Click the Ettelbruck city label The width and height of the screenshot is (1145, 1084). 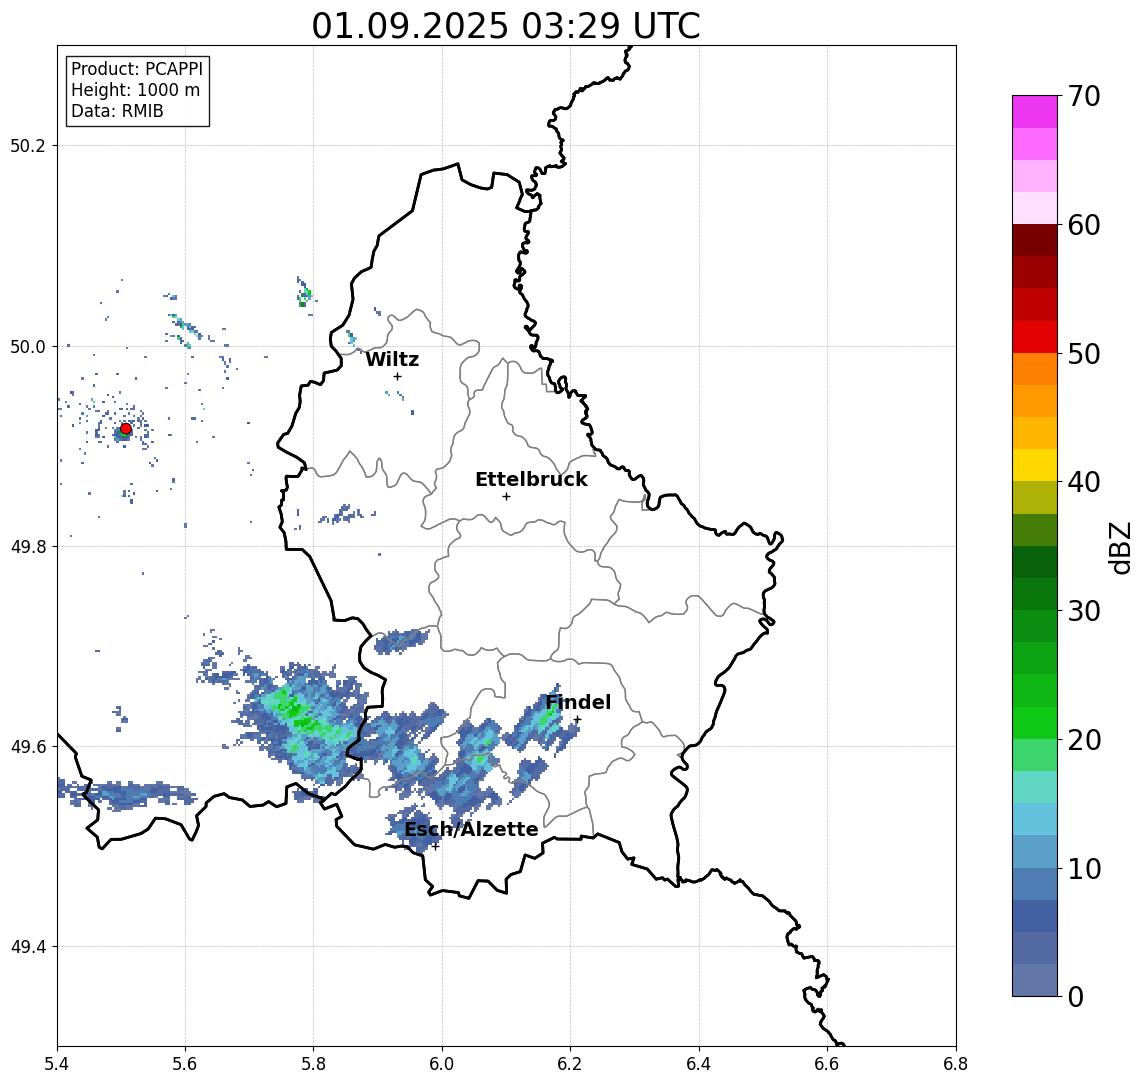tap(532, 479)
